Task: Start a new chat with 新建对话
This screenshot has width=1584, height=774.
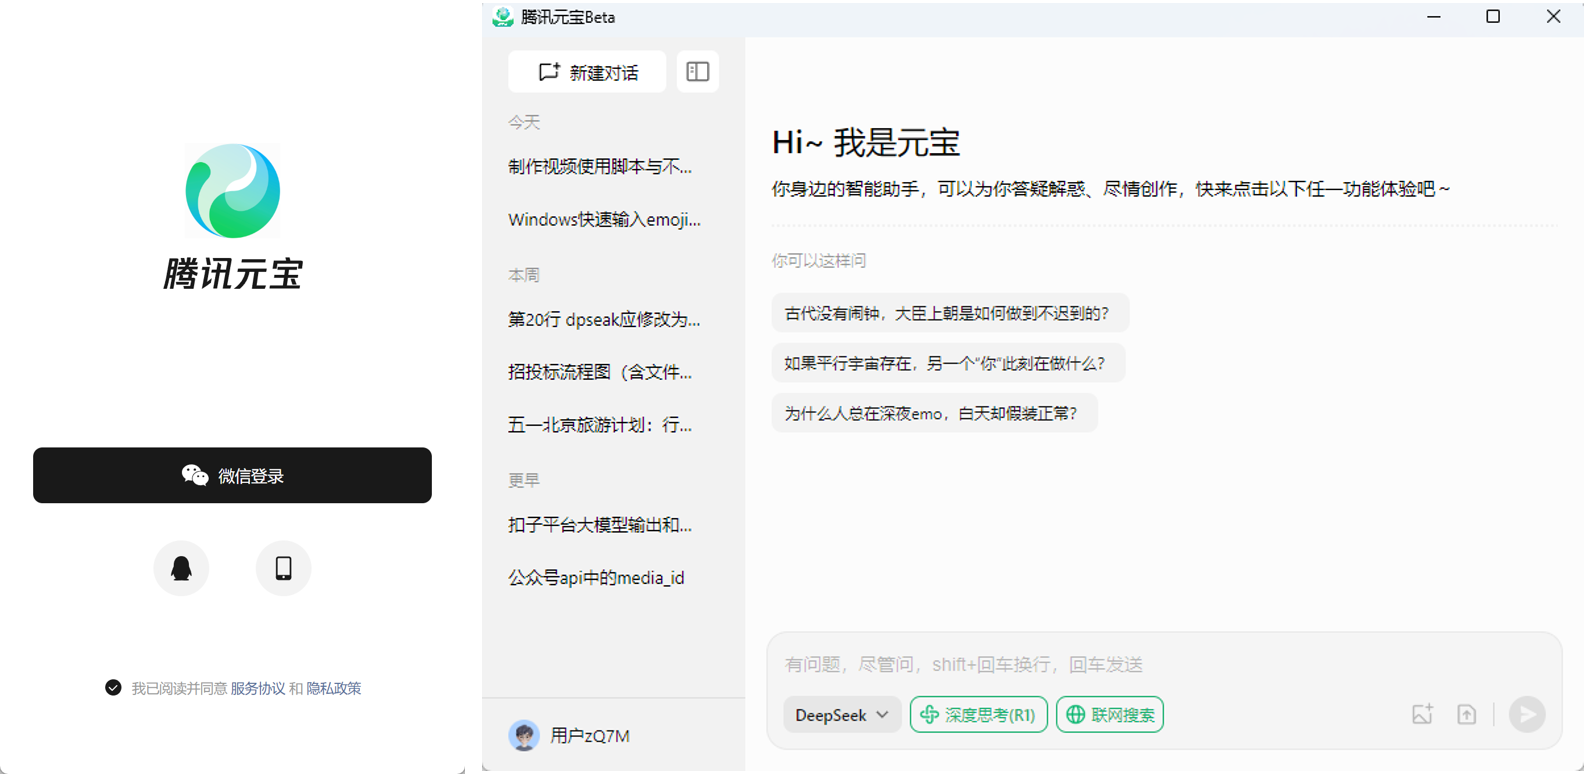Action: (587, 72)
